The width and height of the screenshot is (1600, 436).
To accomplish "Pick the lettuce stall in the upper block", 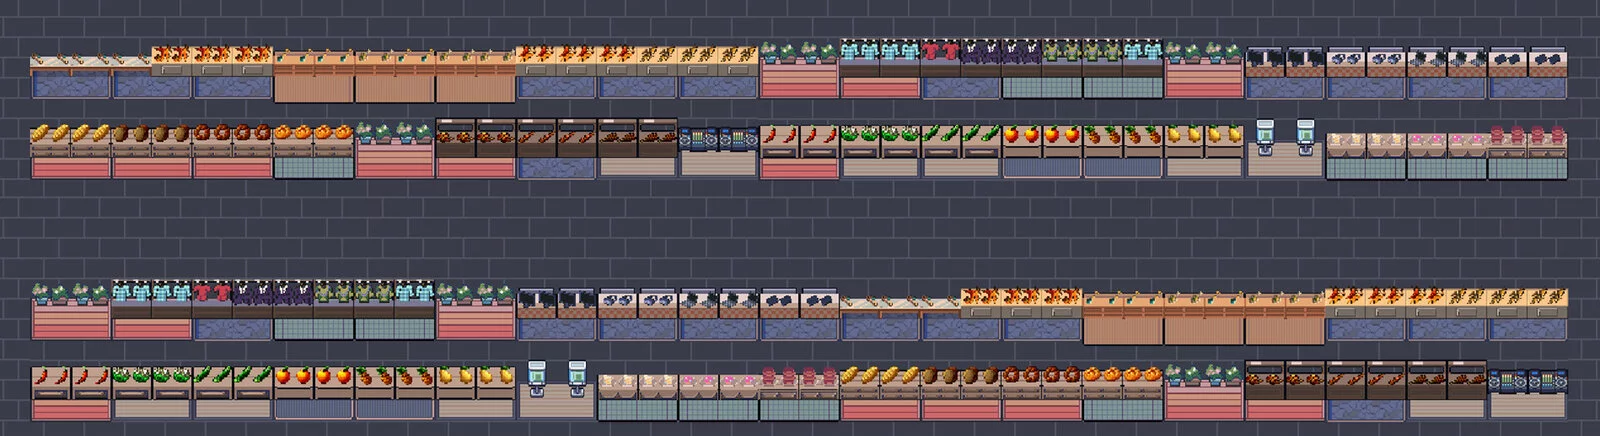I will (x=880, y=151).
